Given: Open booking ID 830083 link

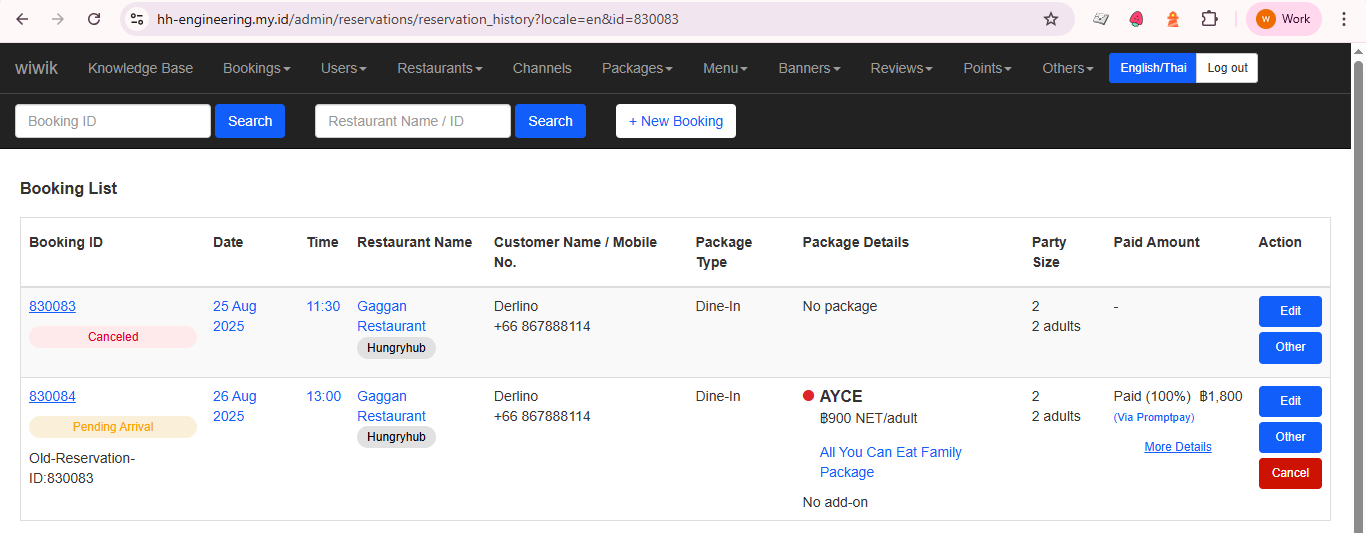Looking at the screenshot, I should click(52, 306).
